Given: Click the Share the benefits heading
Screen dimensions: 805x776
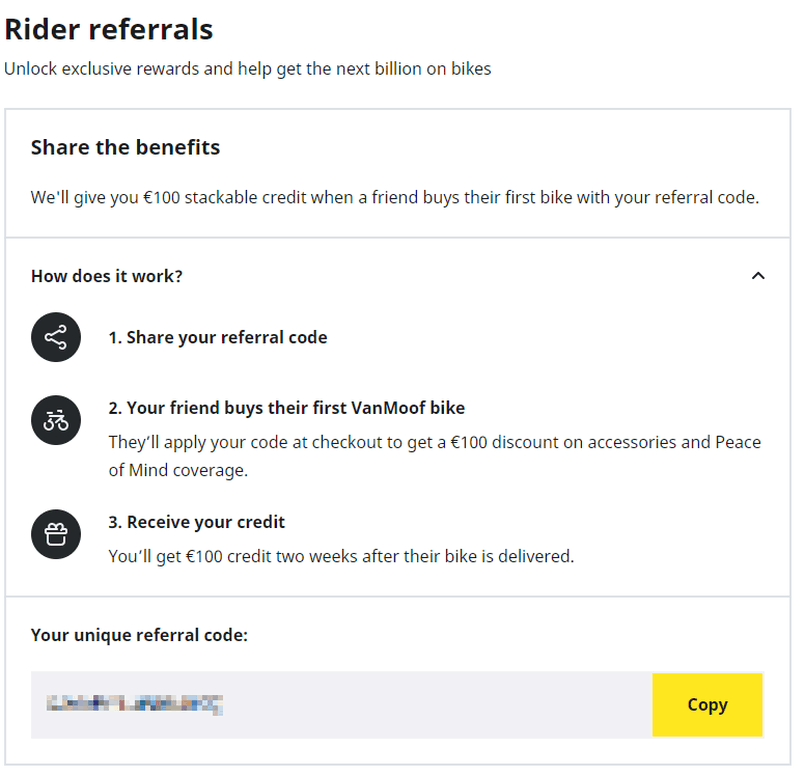Looking at the screenshot, I should tap(125, 147).
